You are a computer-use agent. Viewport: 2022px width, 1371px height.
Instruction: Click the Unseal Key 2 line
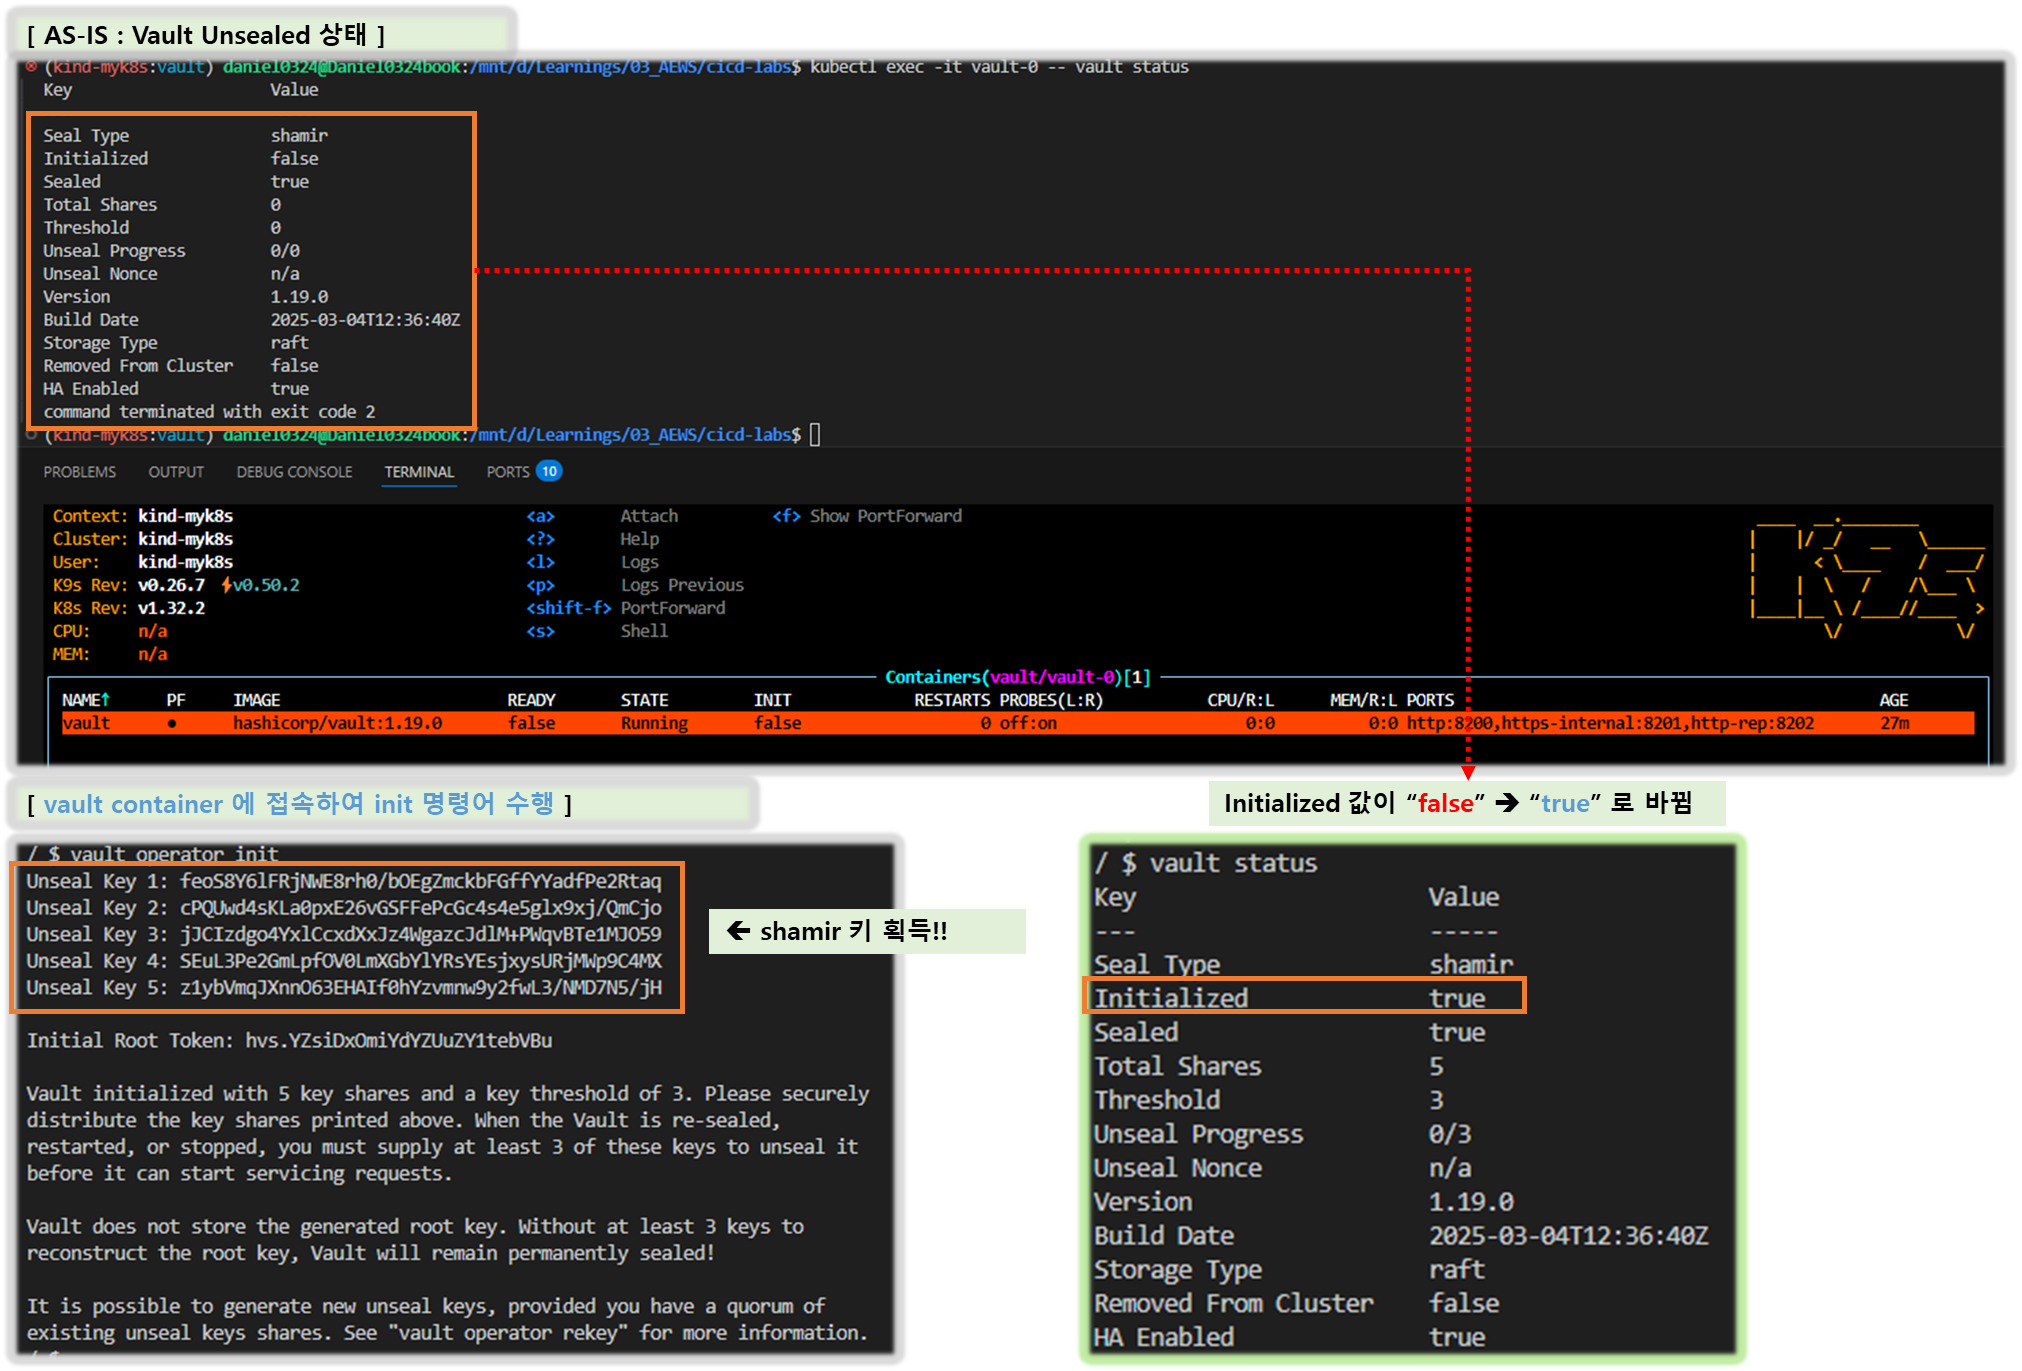[x=344, y=908]
